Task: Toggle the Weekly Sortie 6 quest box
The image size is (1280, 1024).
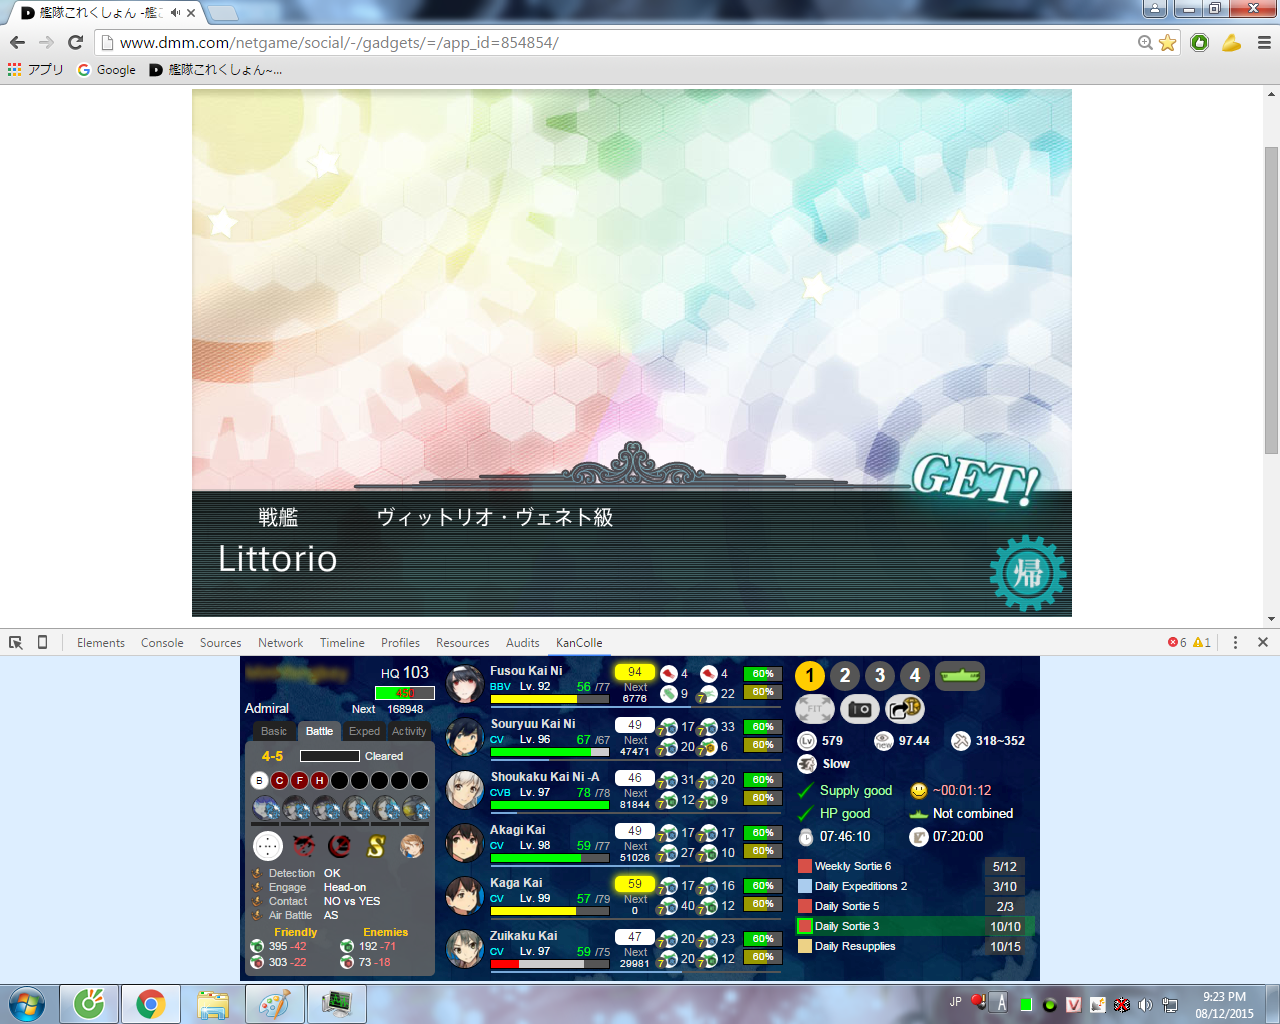Action: (x=805, y=866)
